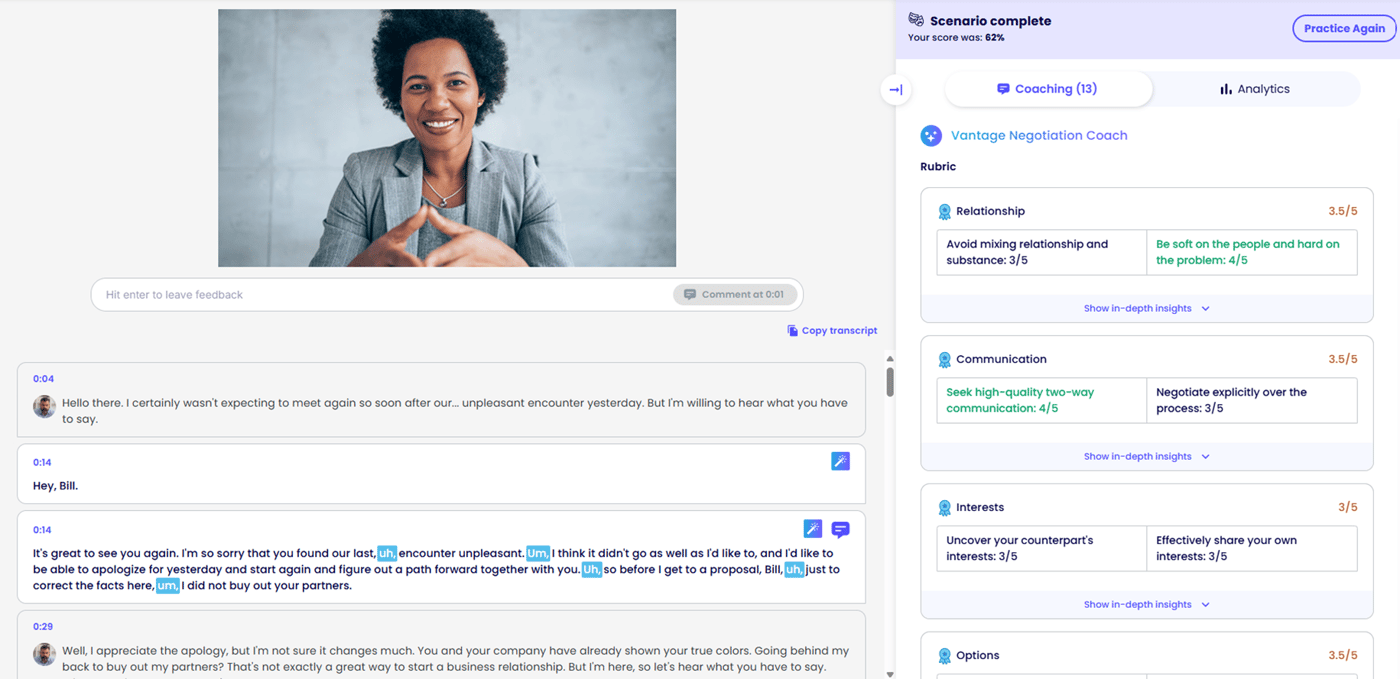
Task: Click the "Uncover your counterpart's interests: 3/5" cell
Action: (x=1041, y=548)
